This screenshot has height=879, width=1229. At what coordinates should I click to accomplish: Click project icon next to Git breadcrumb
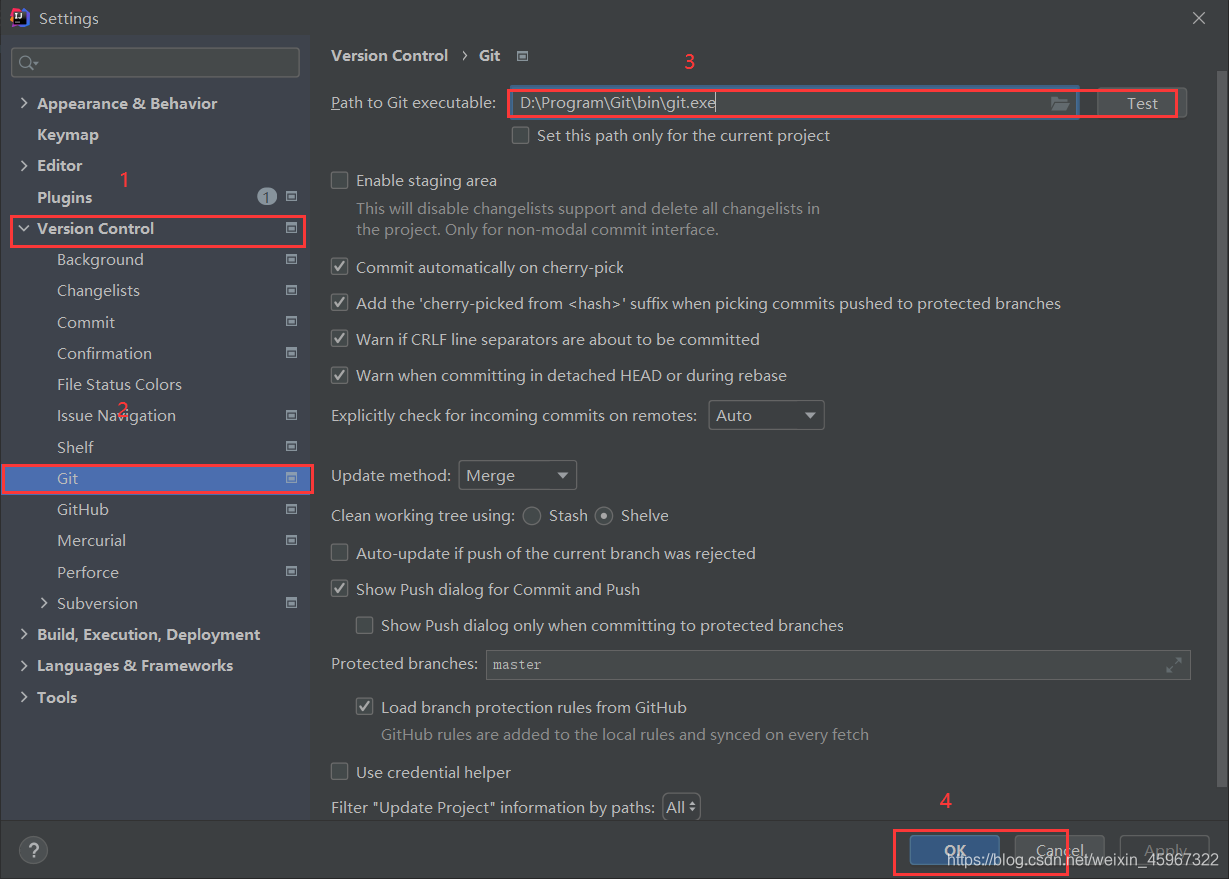[522, 56]
